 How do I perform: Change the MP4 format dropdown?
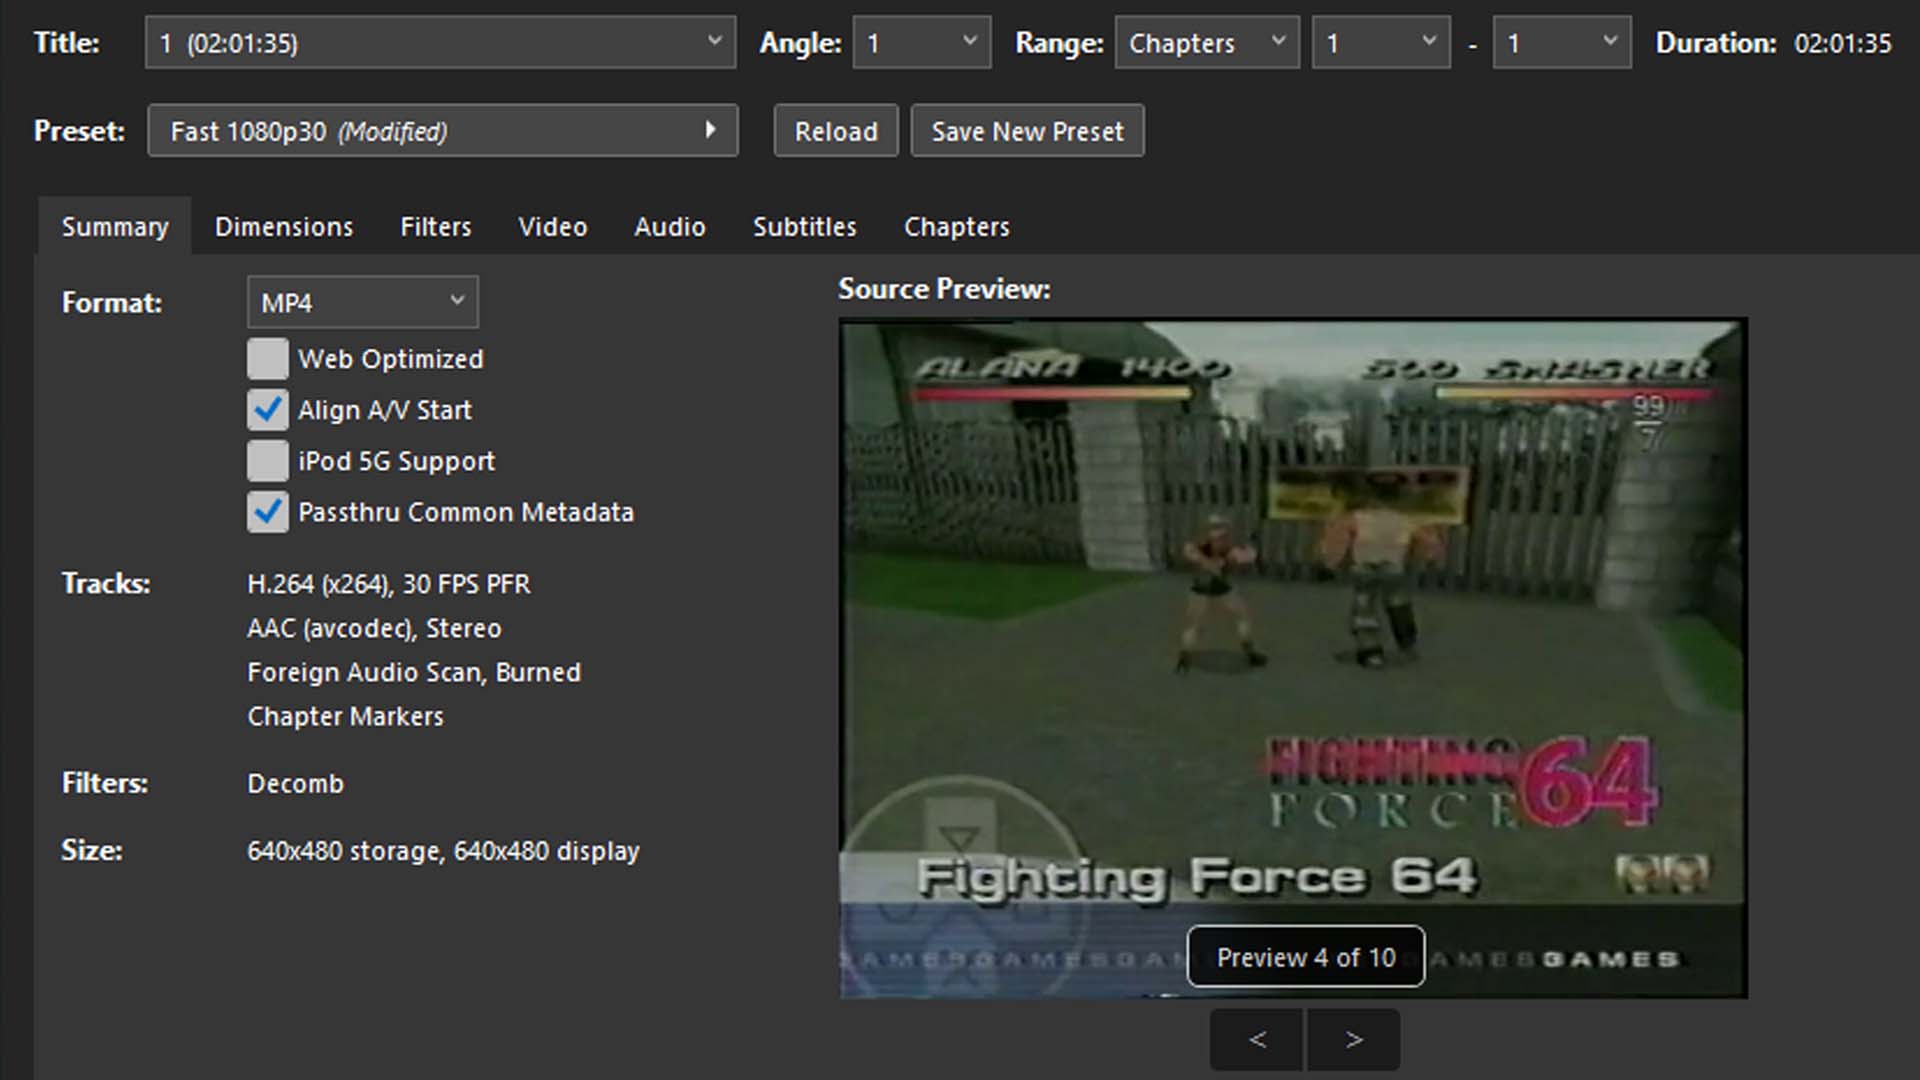coord(362,302)
